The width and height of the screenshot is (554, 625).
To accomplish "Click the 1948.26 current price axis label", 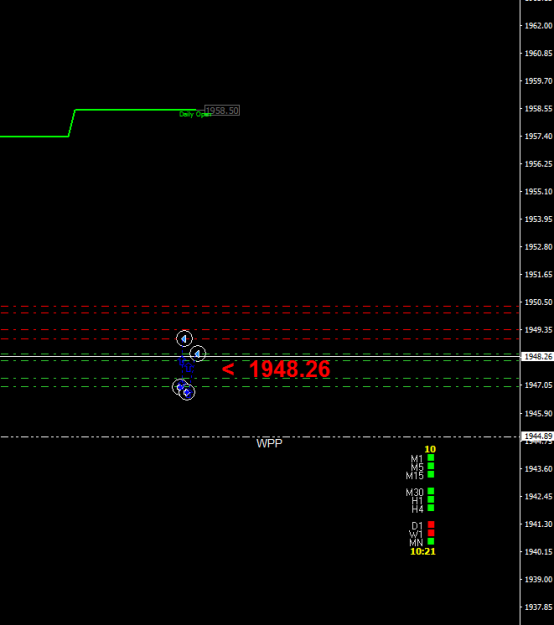I will (538, 356).
